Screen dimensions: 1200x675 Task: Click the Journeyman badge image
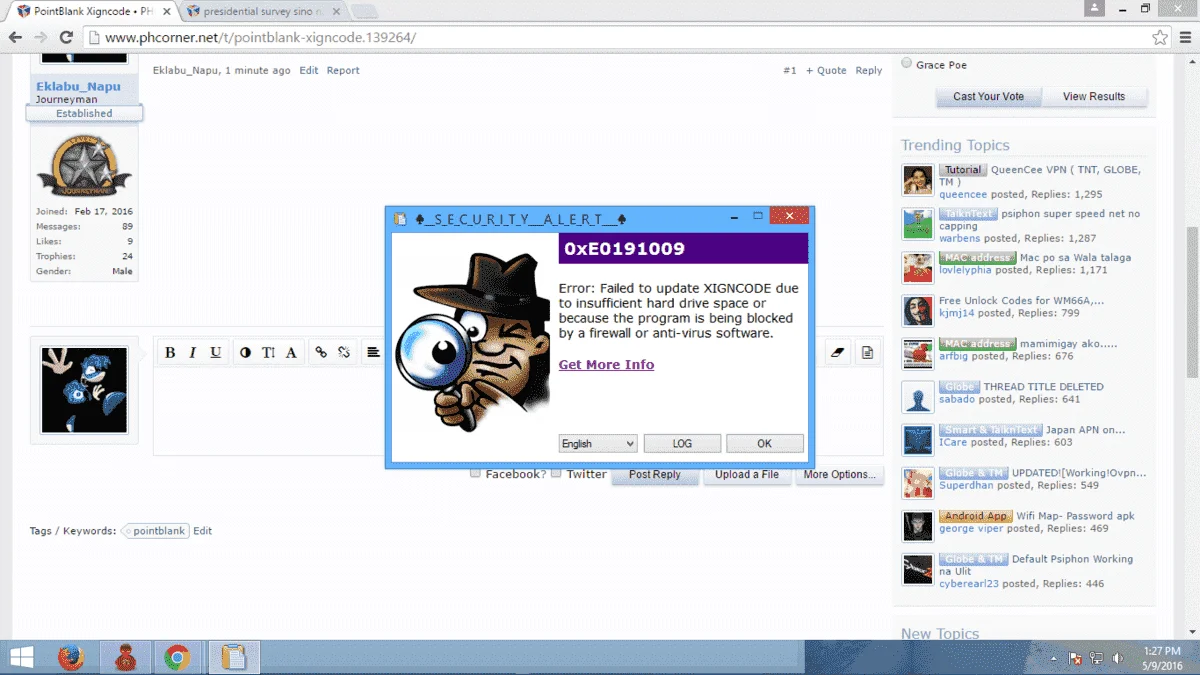(84, 166)
